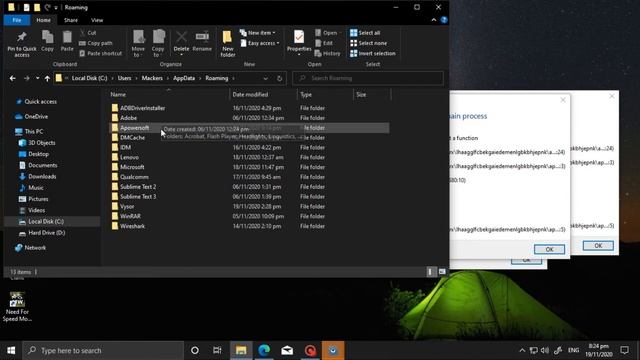Click Select all in ribbon
The height and width of the screenshot is (360, 640).
pyautogui.click(x=365, y=33)
